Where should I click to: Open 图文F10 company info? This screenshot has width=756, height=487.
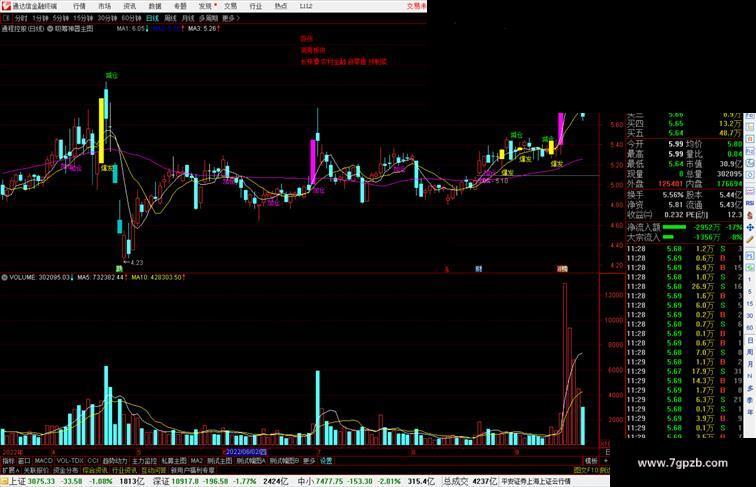click(x=586, y=470)
